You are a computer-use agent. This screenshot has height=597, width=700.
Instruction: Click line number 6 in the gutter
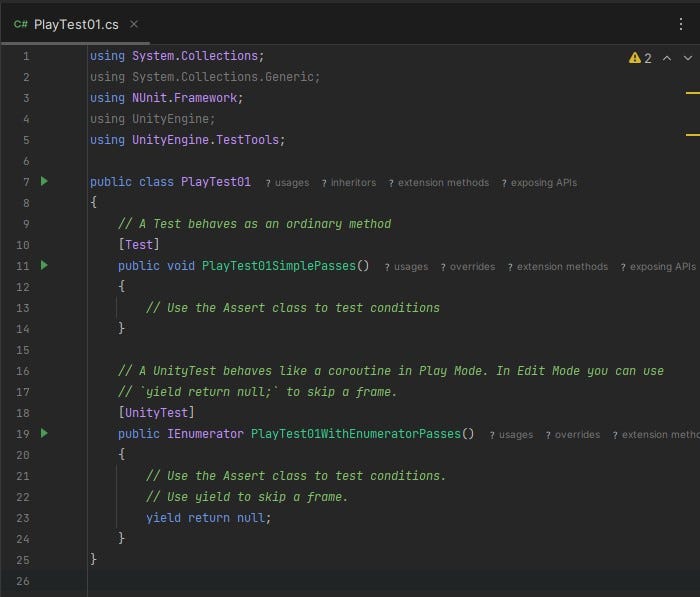click(26, 161)
